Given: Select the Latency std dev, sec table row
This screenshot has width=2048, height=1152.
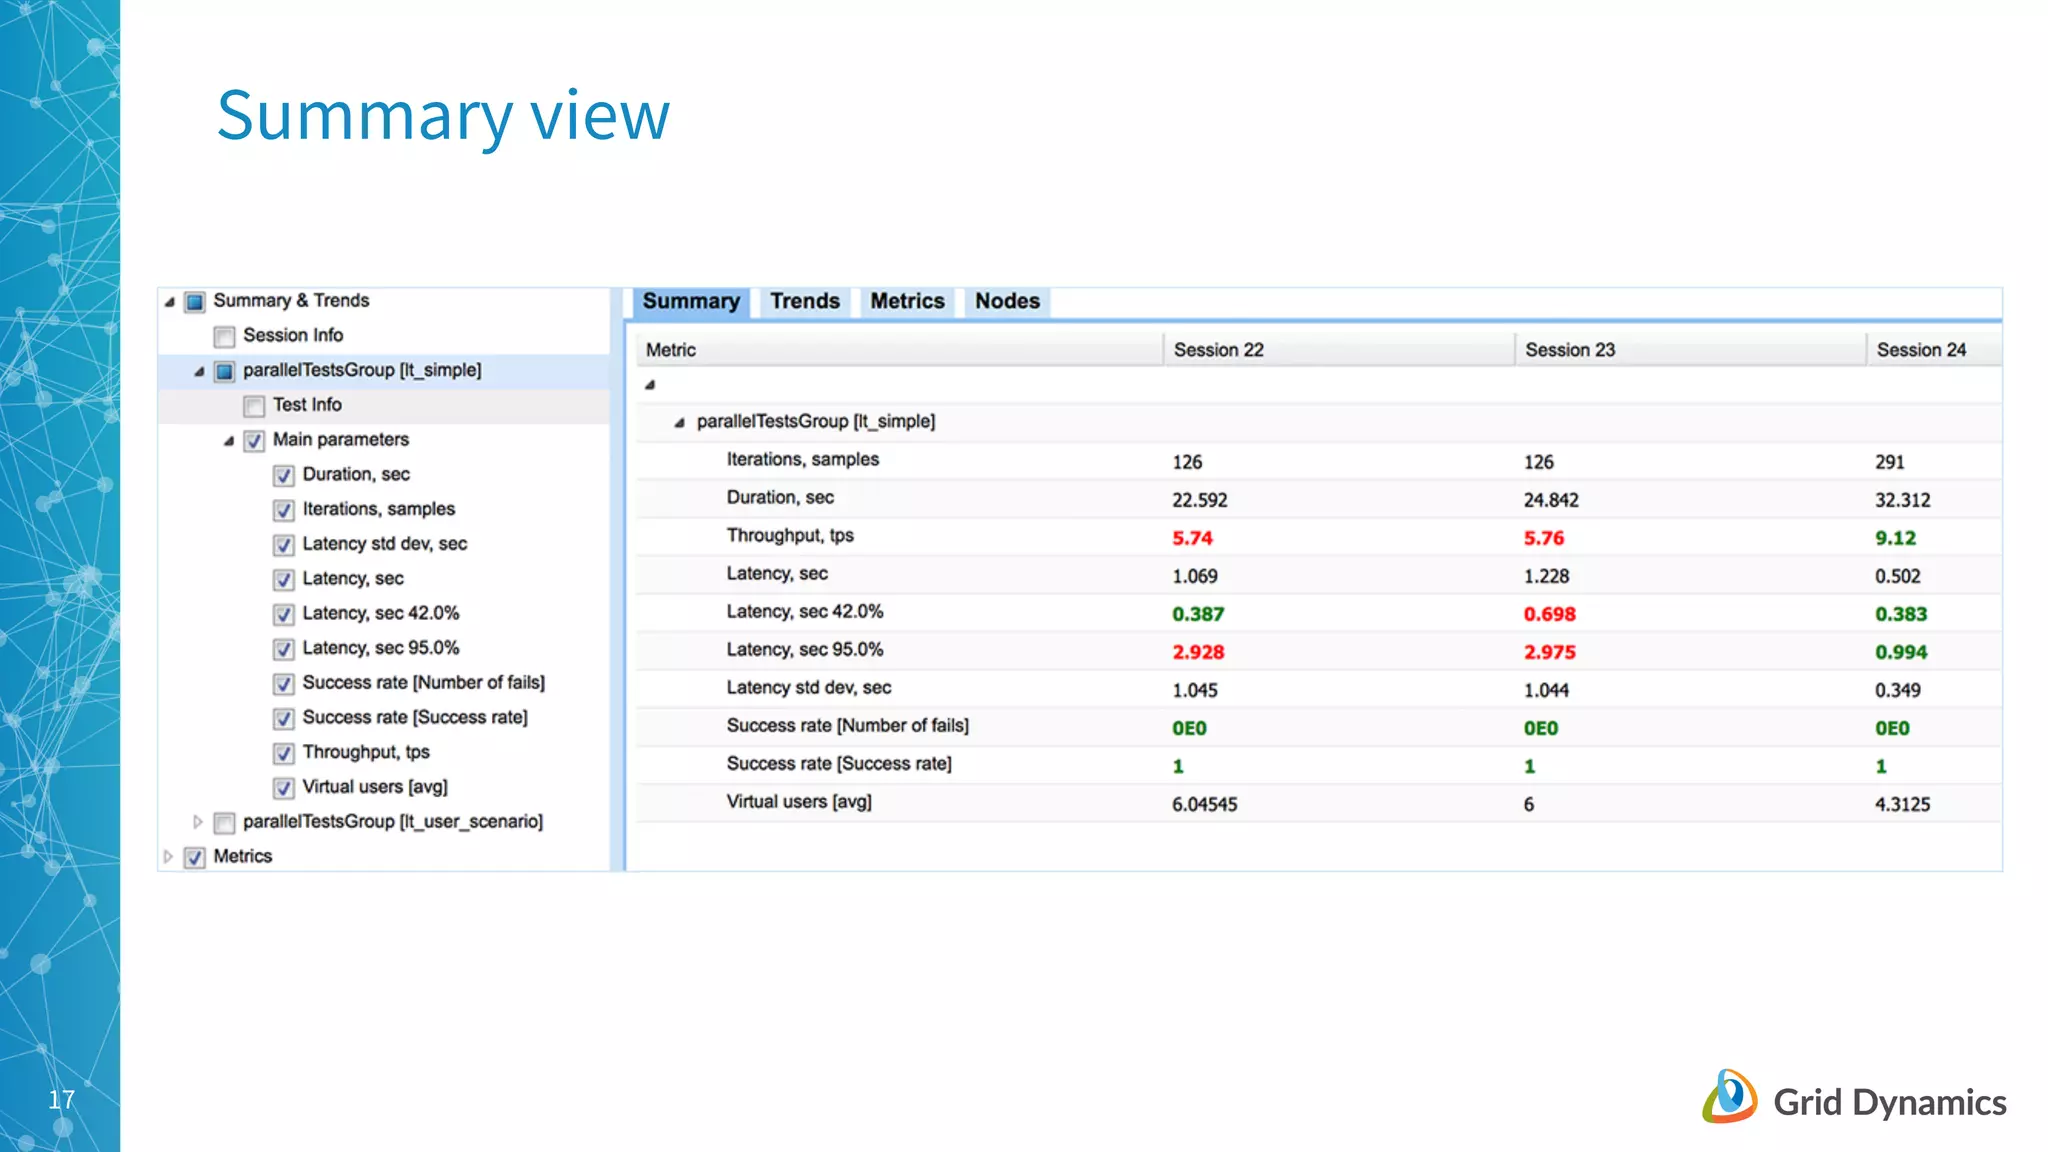Looking at the screenshot, I should 1318,689.
